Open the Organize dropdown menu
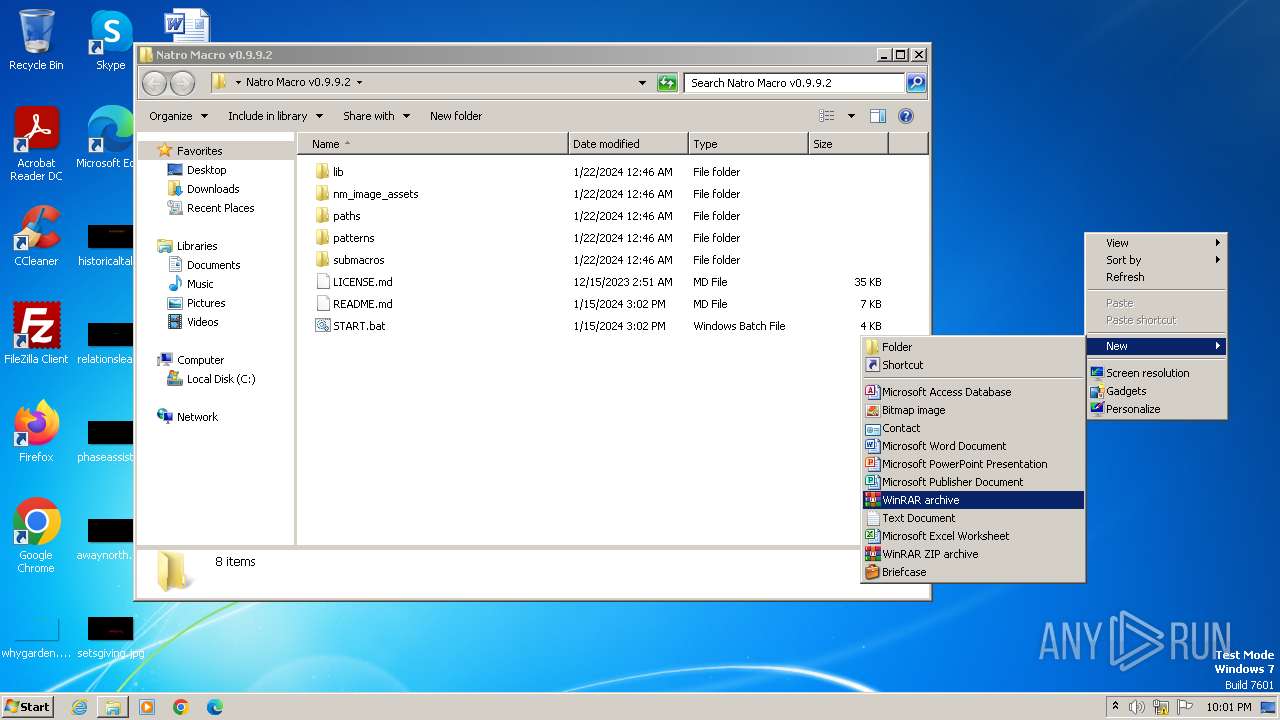The width and height of the screenshot is (1280, 720). (x=179, y=116)
